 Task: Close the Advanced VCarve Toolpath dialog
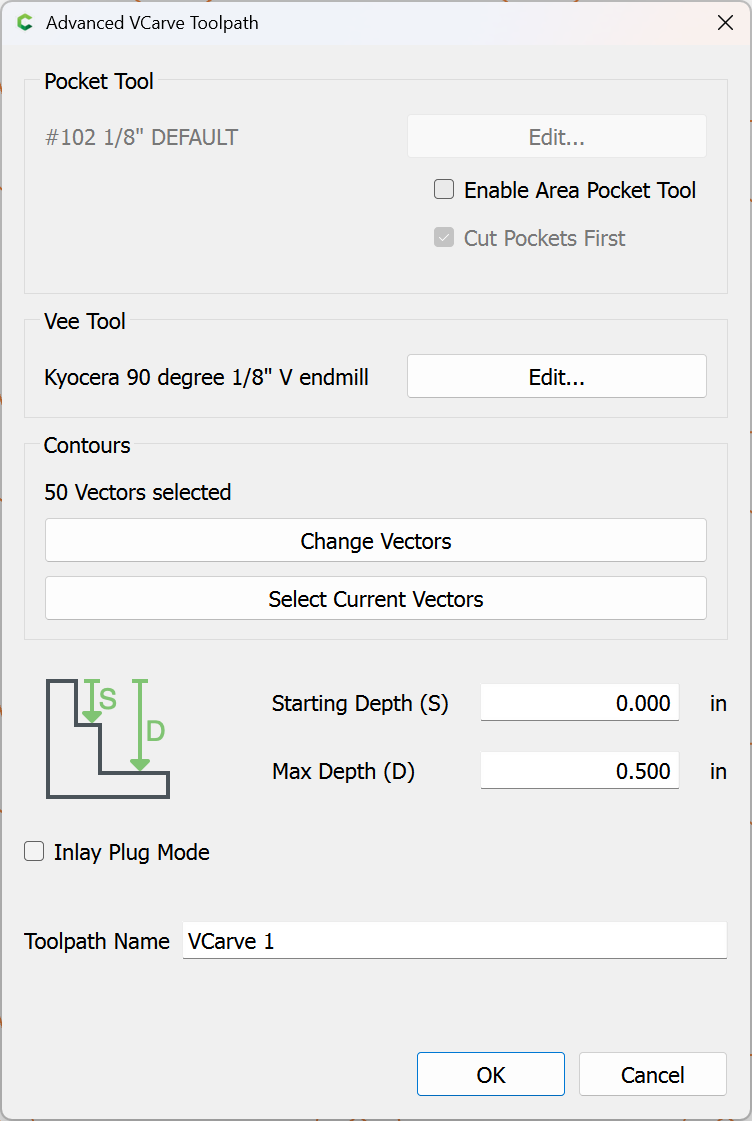tap(725, 23)
